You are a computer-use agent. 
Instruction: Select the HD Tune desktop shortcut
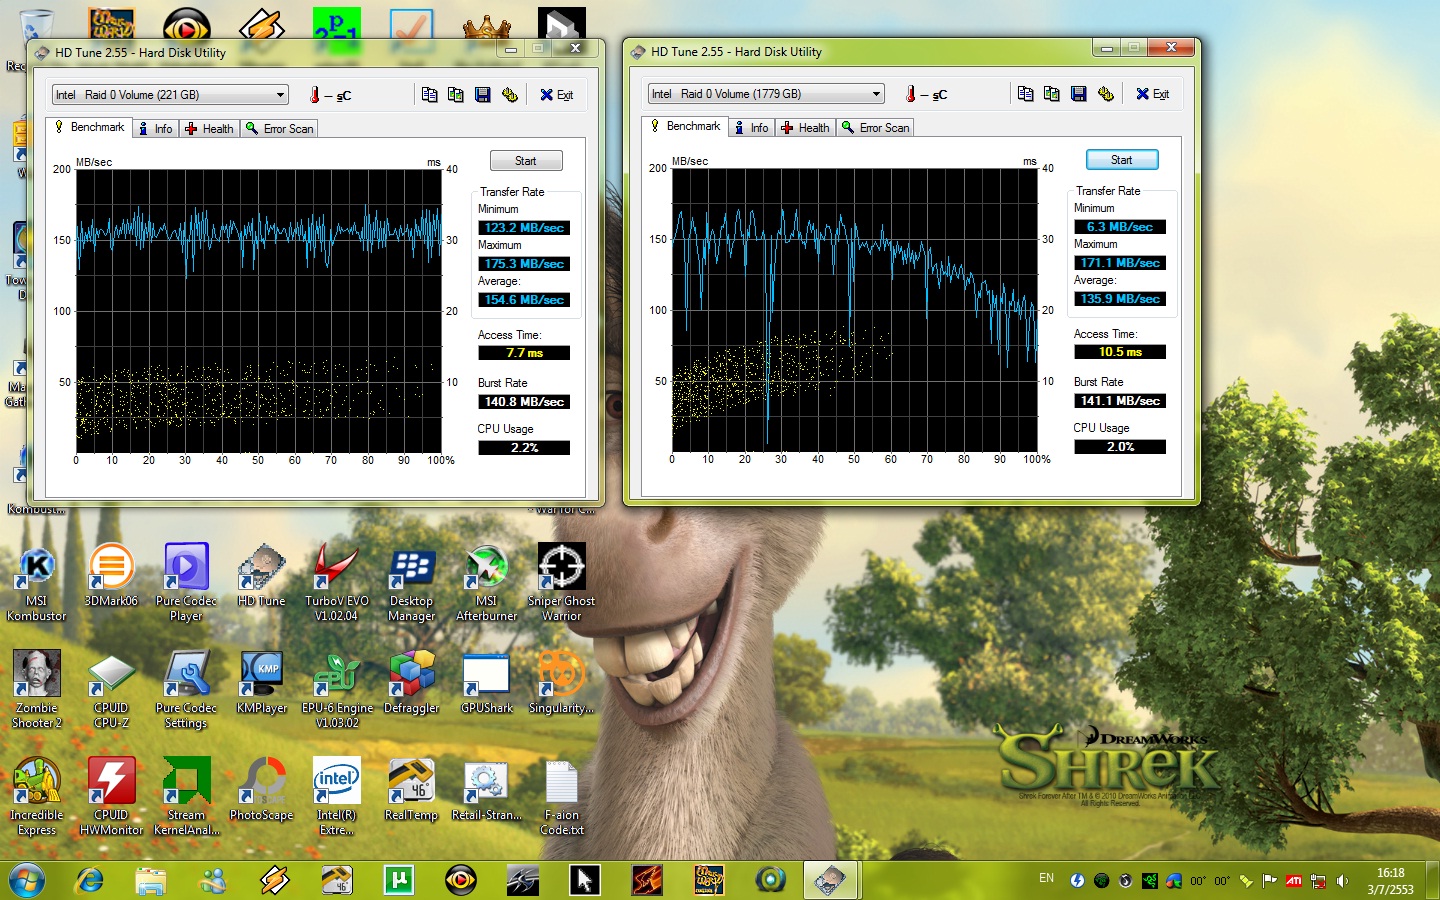point(261,575)
